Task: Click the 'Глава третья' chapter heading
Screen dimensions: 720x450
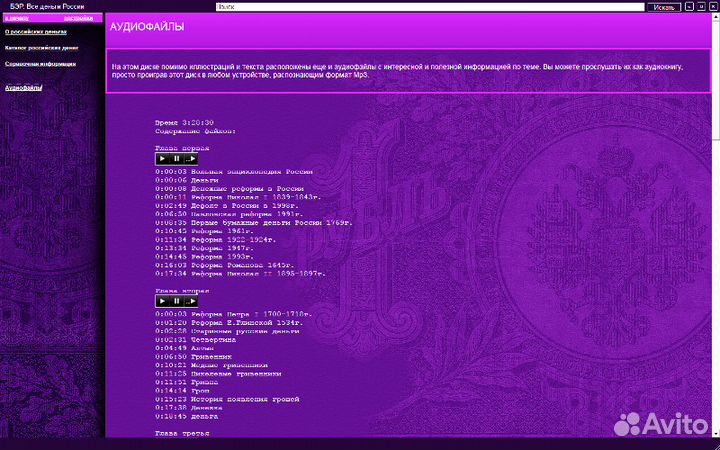Action: (x=182, y=434)
